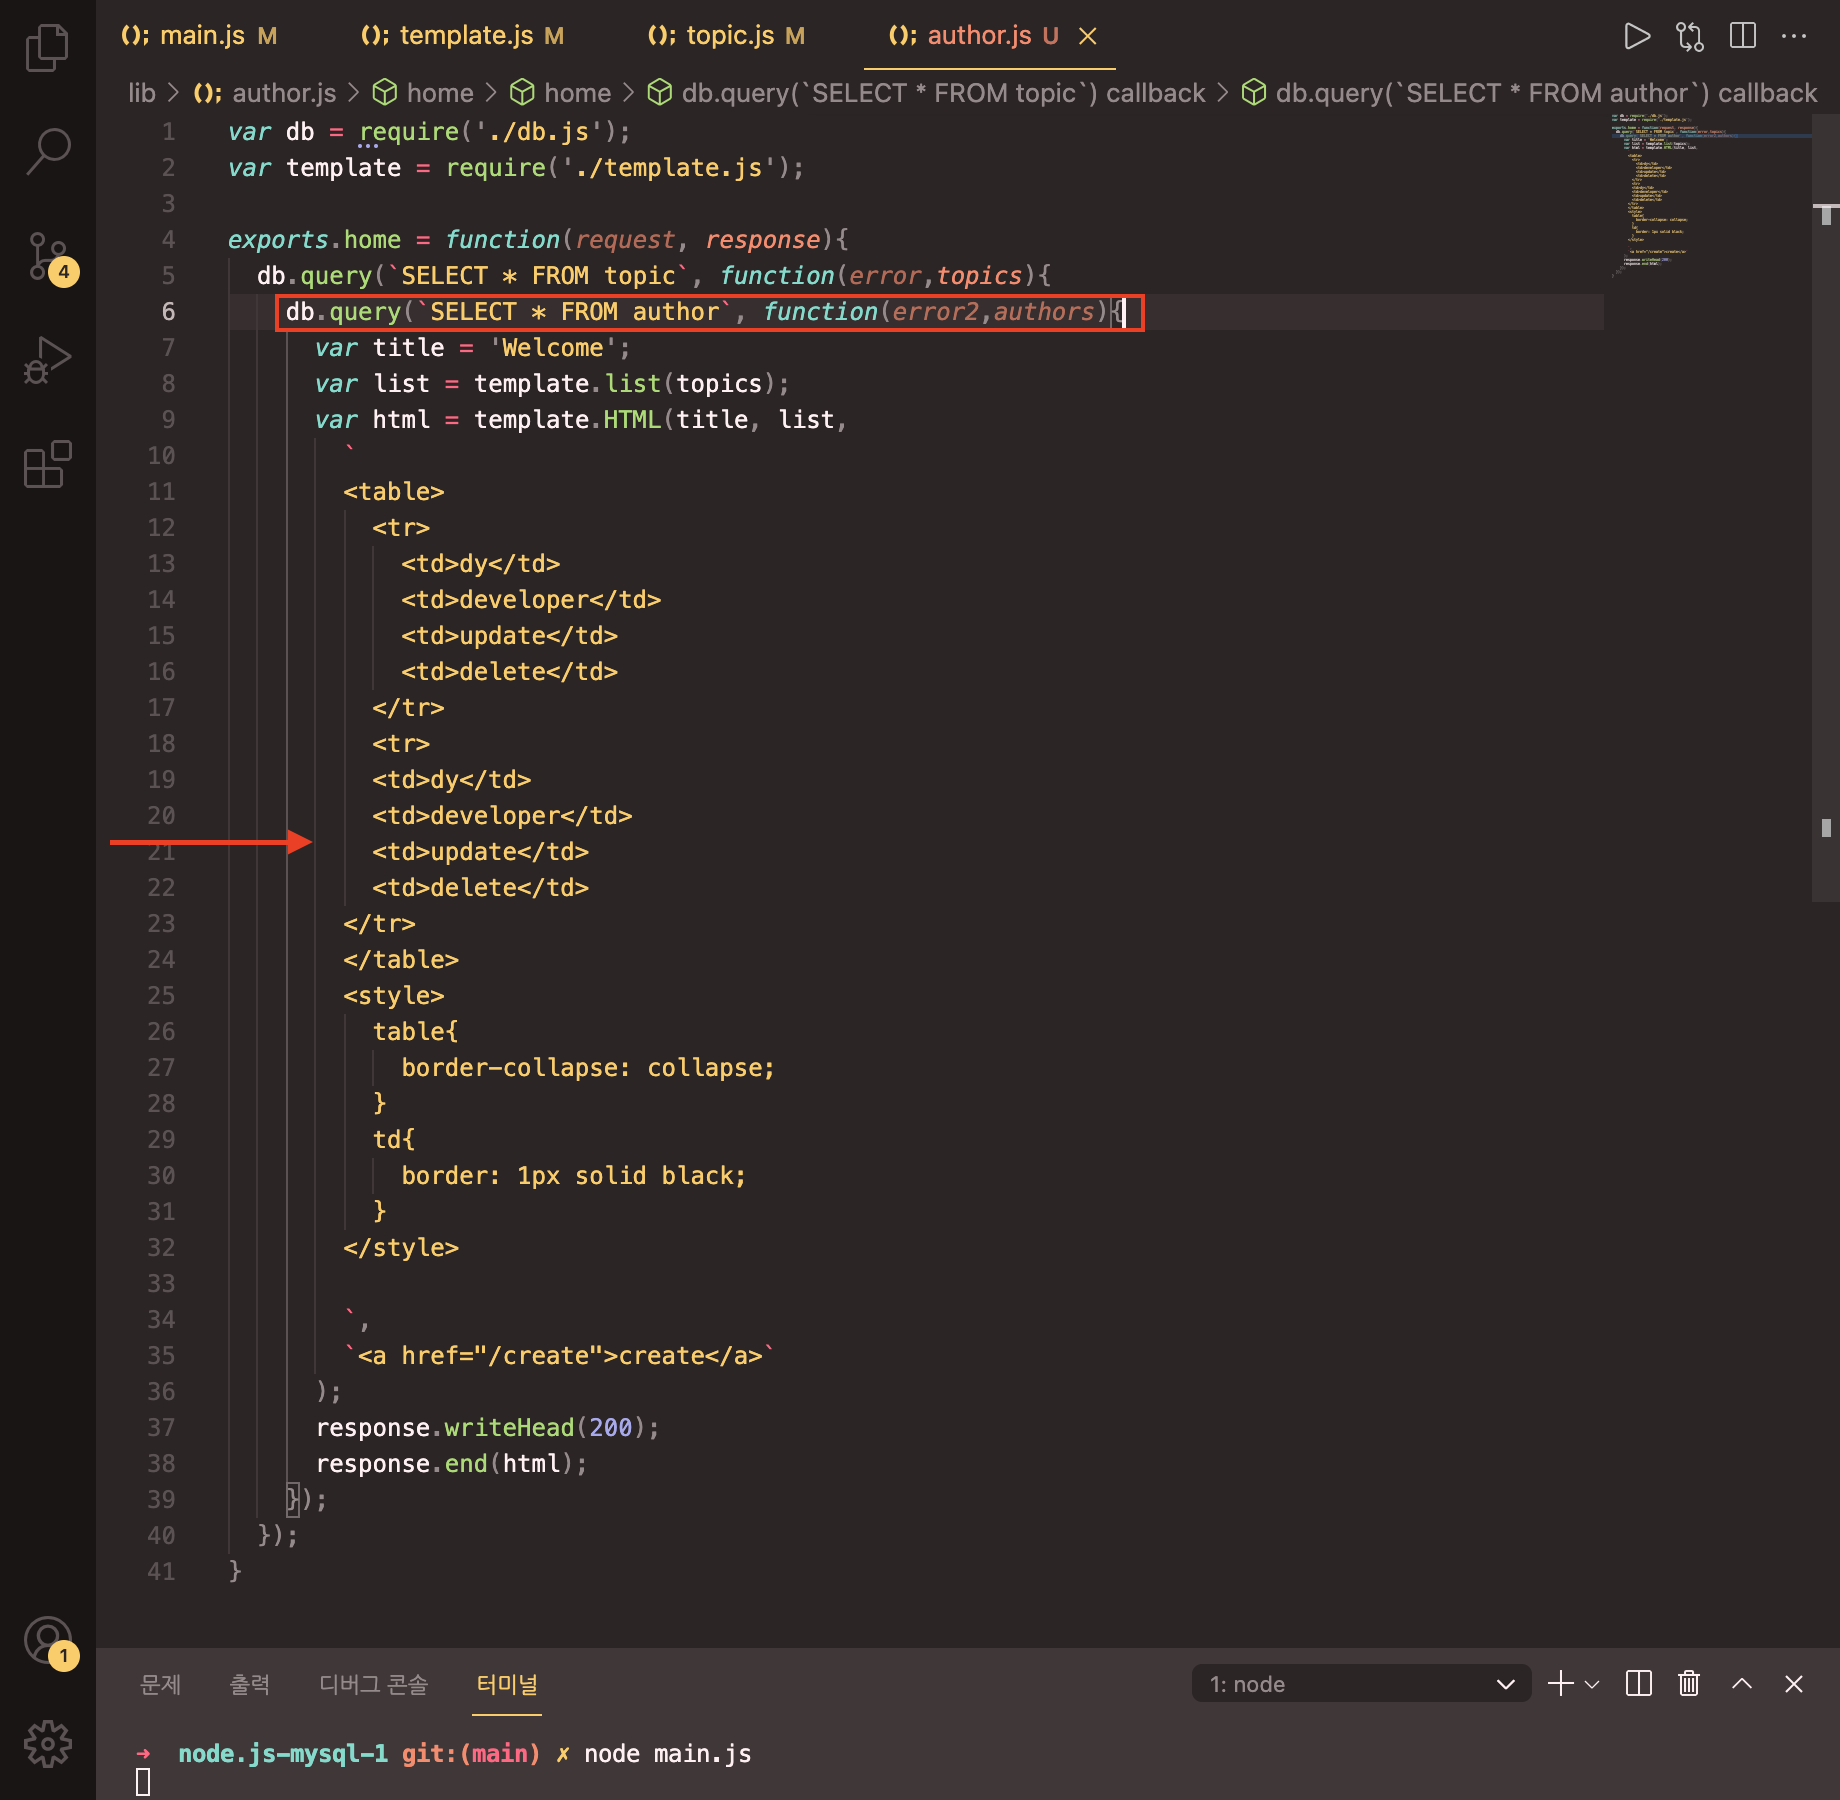The width and height of the screenshot is (1840, 1800).
Task: Kill the terminal with the trash icon
Action: pyautogui.click(x=1689, y=1684)
